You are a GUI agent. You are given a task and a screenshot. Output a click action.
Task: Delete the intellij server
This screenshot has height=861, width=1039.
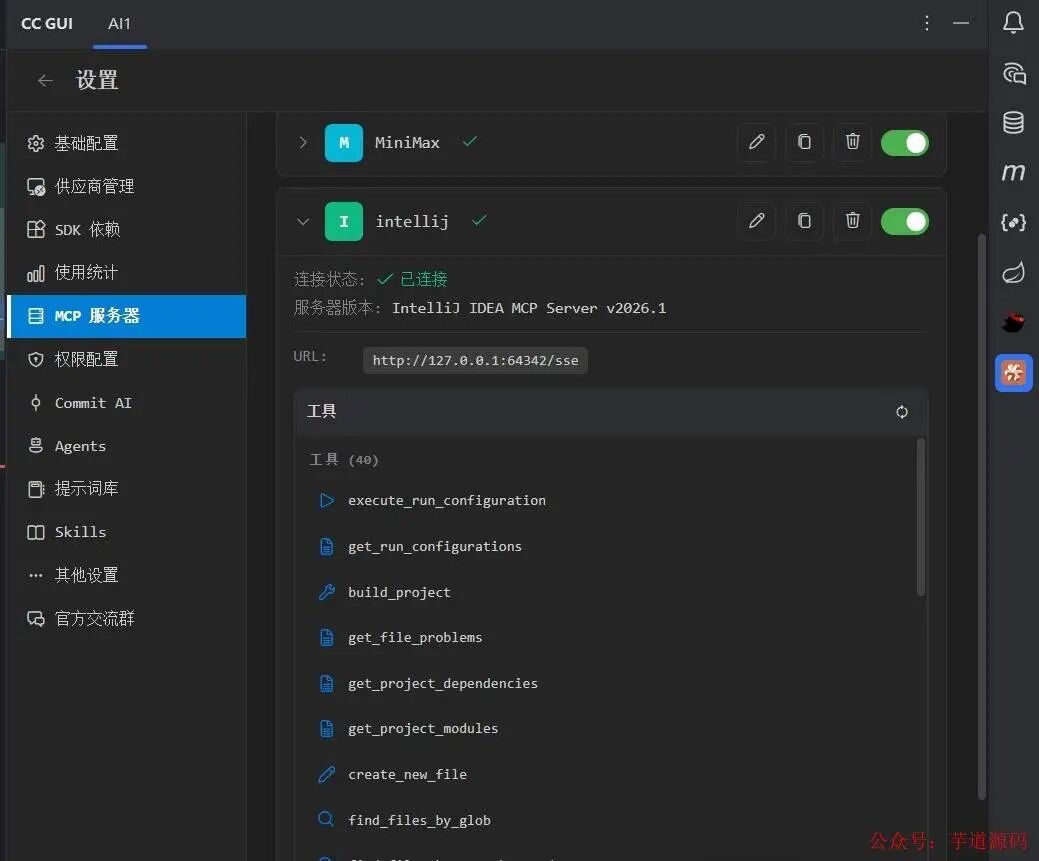coord(852,221)
